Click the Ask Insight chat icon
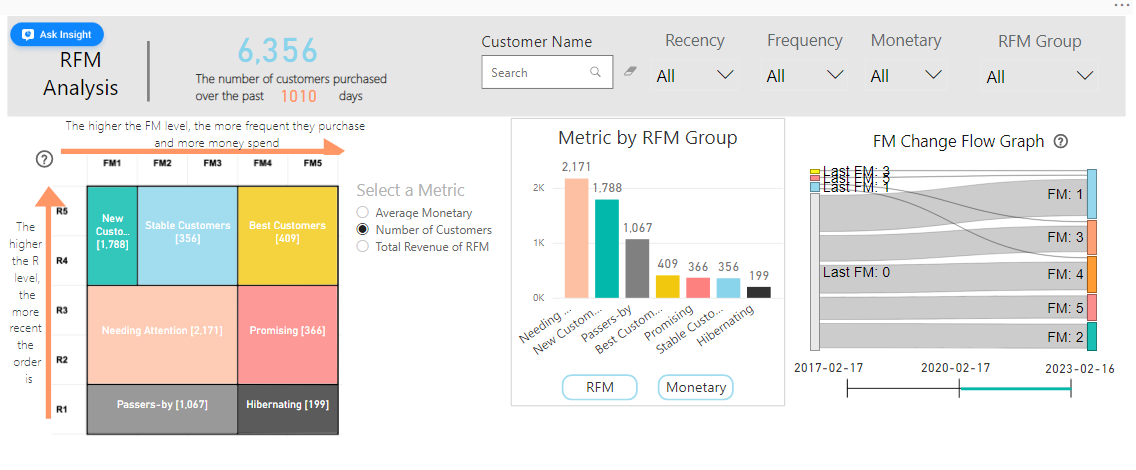Image resolution: width=1136 pixels, height=470 pixels. click(27, 34)
